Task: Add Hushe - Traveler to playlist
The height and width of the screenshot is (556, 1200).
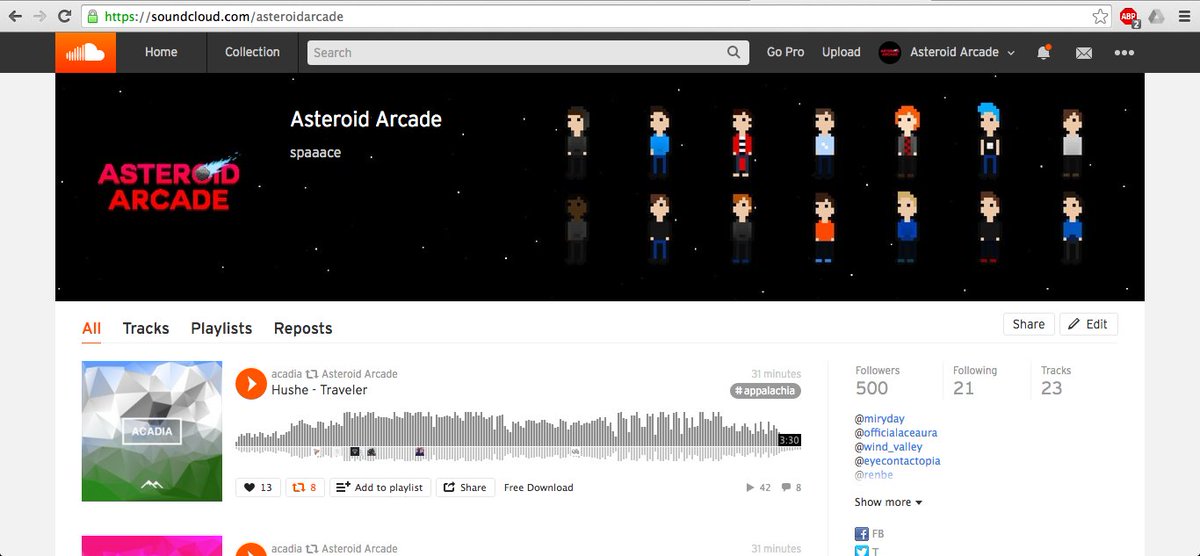Action: pos(380,487)
